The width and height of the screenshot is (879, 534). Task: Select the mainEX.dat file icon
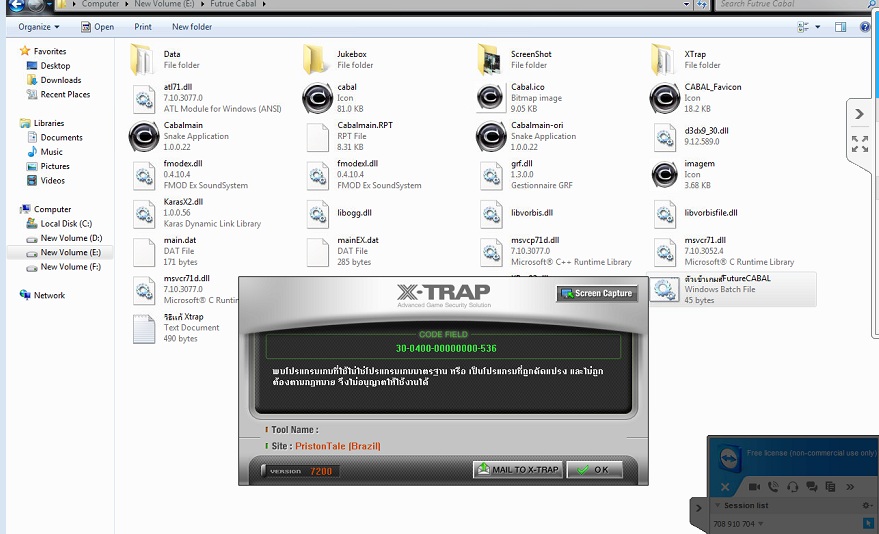click(318, 252)
